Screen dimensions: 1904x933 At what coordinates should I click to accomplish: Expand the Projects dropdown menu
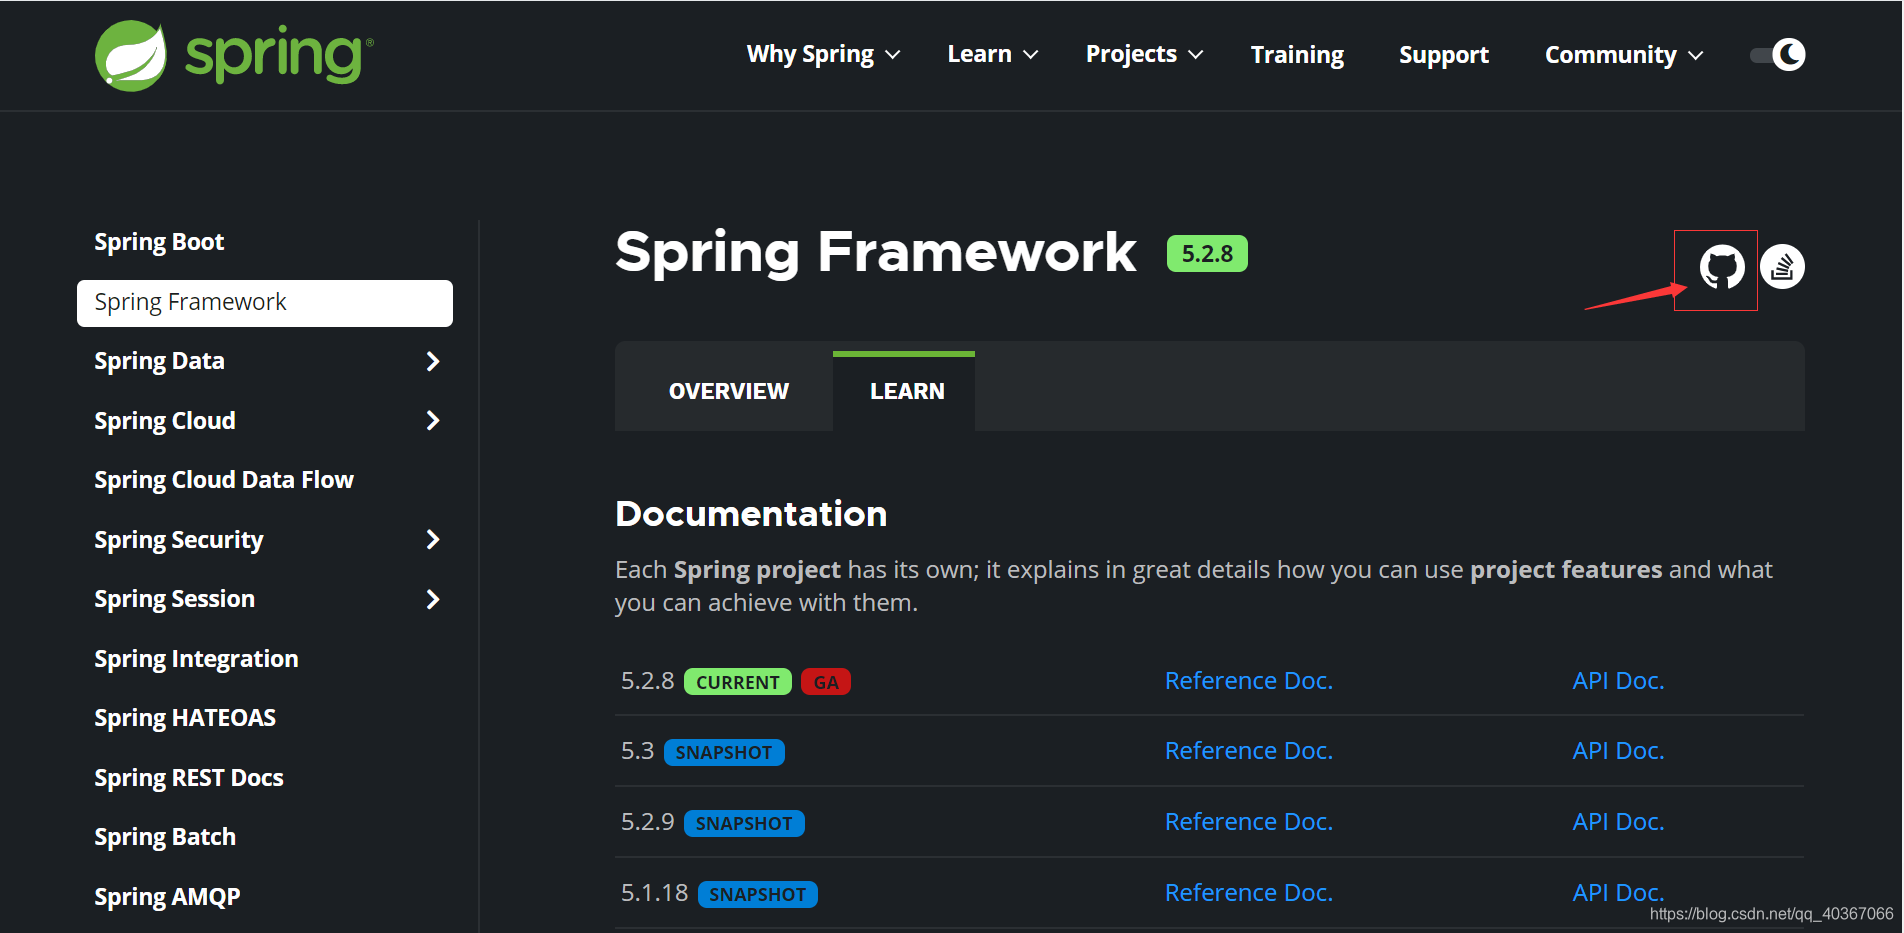pos(1144,54)
